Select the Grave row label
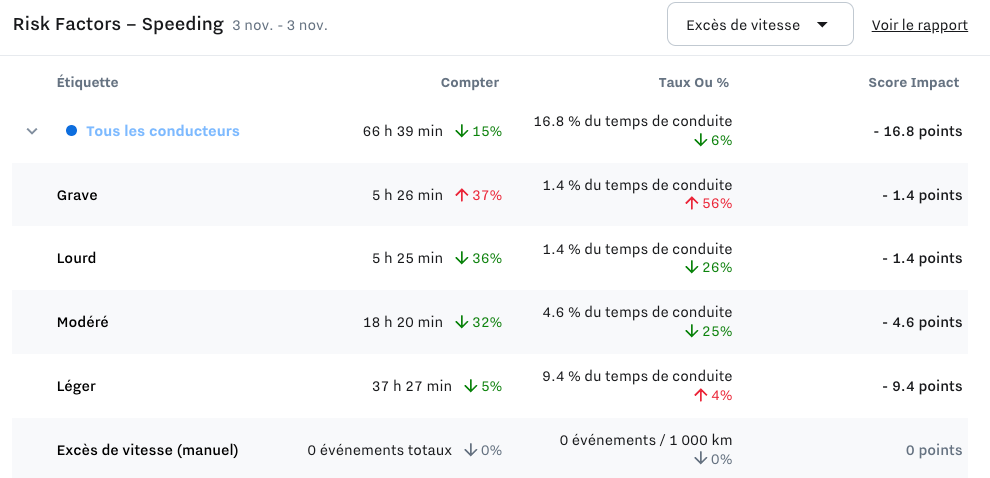Image resolution: width=990 pixels, height=478 pixels. point(77,195)
